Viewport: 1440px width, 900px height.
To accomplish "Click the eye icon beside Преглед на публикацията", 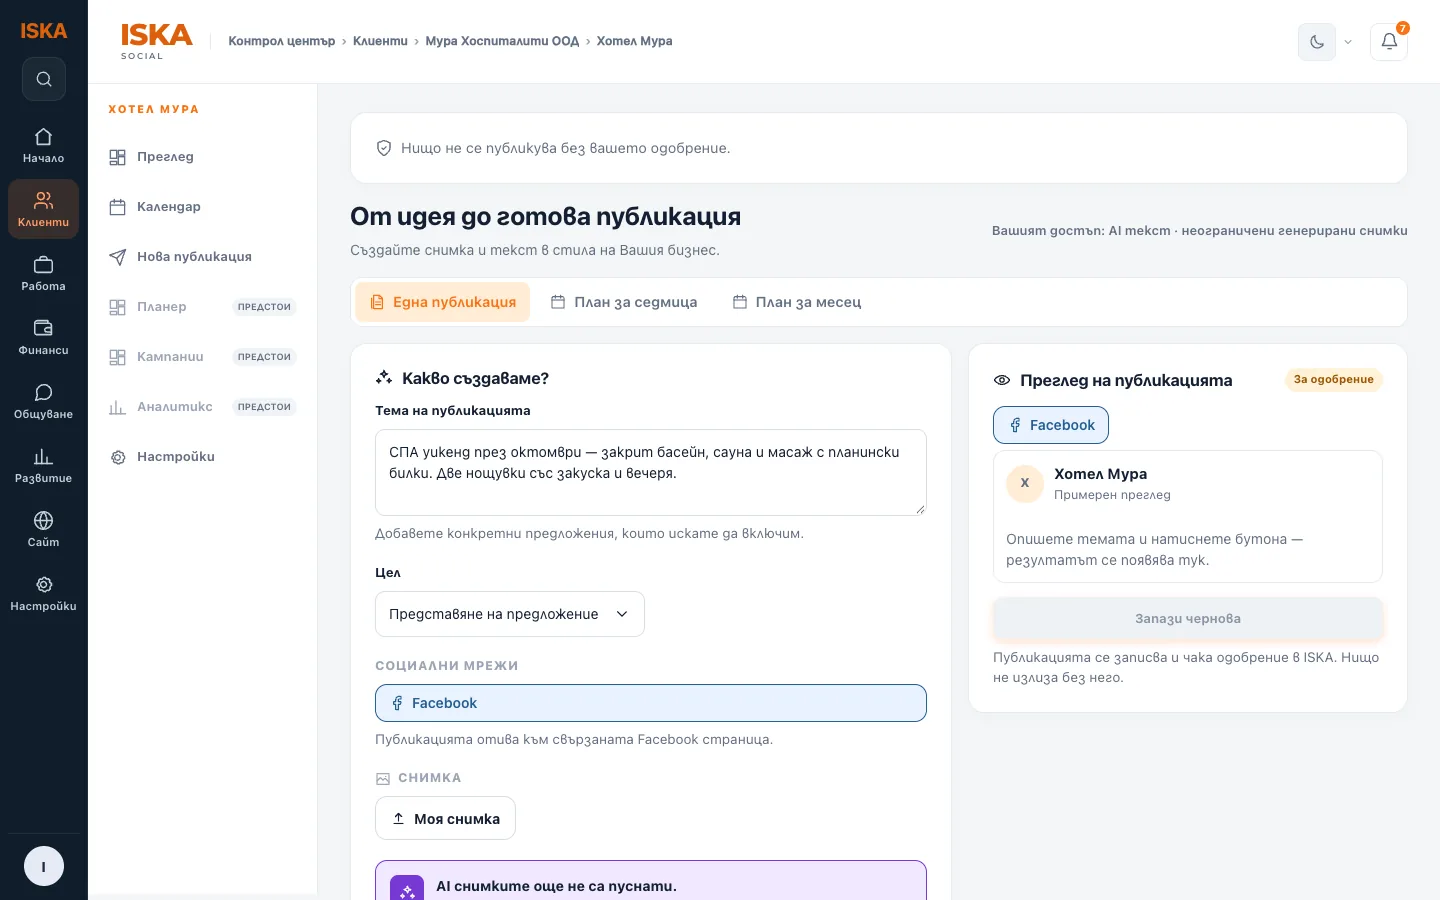I will 1002,380.
